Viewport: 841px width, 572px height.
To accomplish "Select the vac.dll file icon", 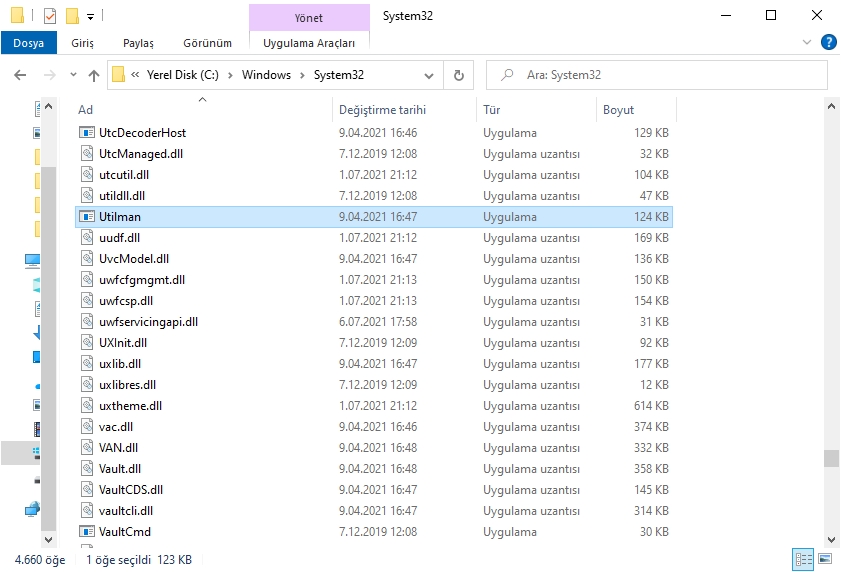I will point(87,427).
